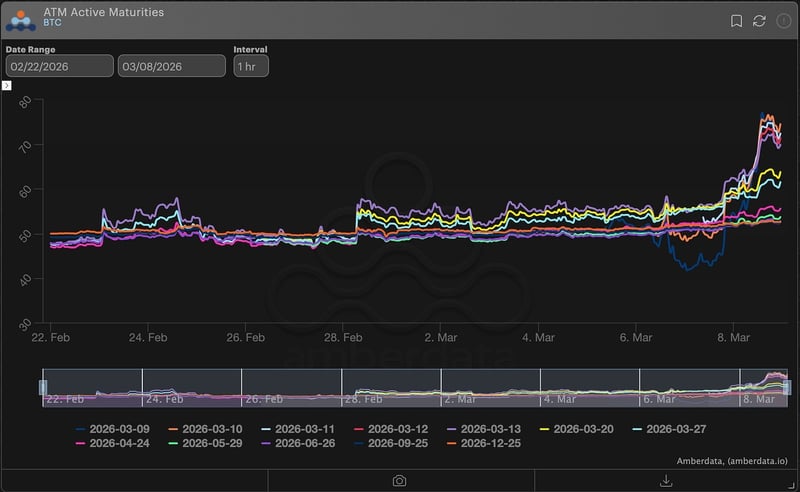Click the bookmark icon in header
800x492 pixels.
click(x=736, y=21)
